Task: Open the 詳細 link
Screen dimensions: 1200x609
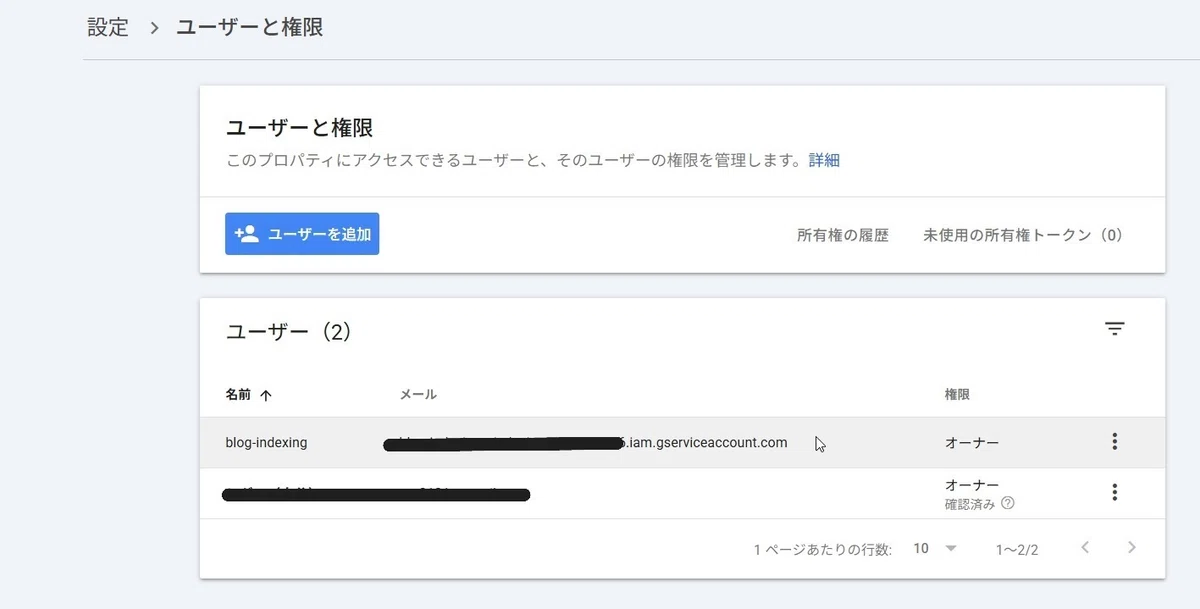Action: 824,160
